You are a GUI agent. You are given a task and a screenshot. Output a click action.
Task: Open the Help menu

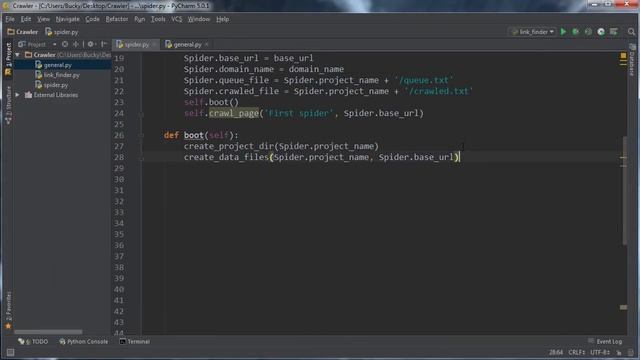[x=222, y=19]
